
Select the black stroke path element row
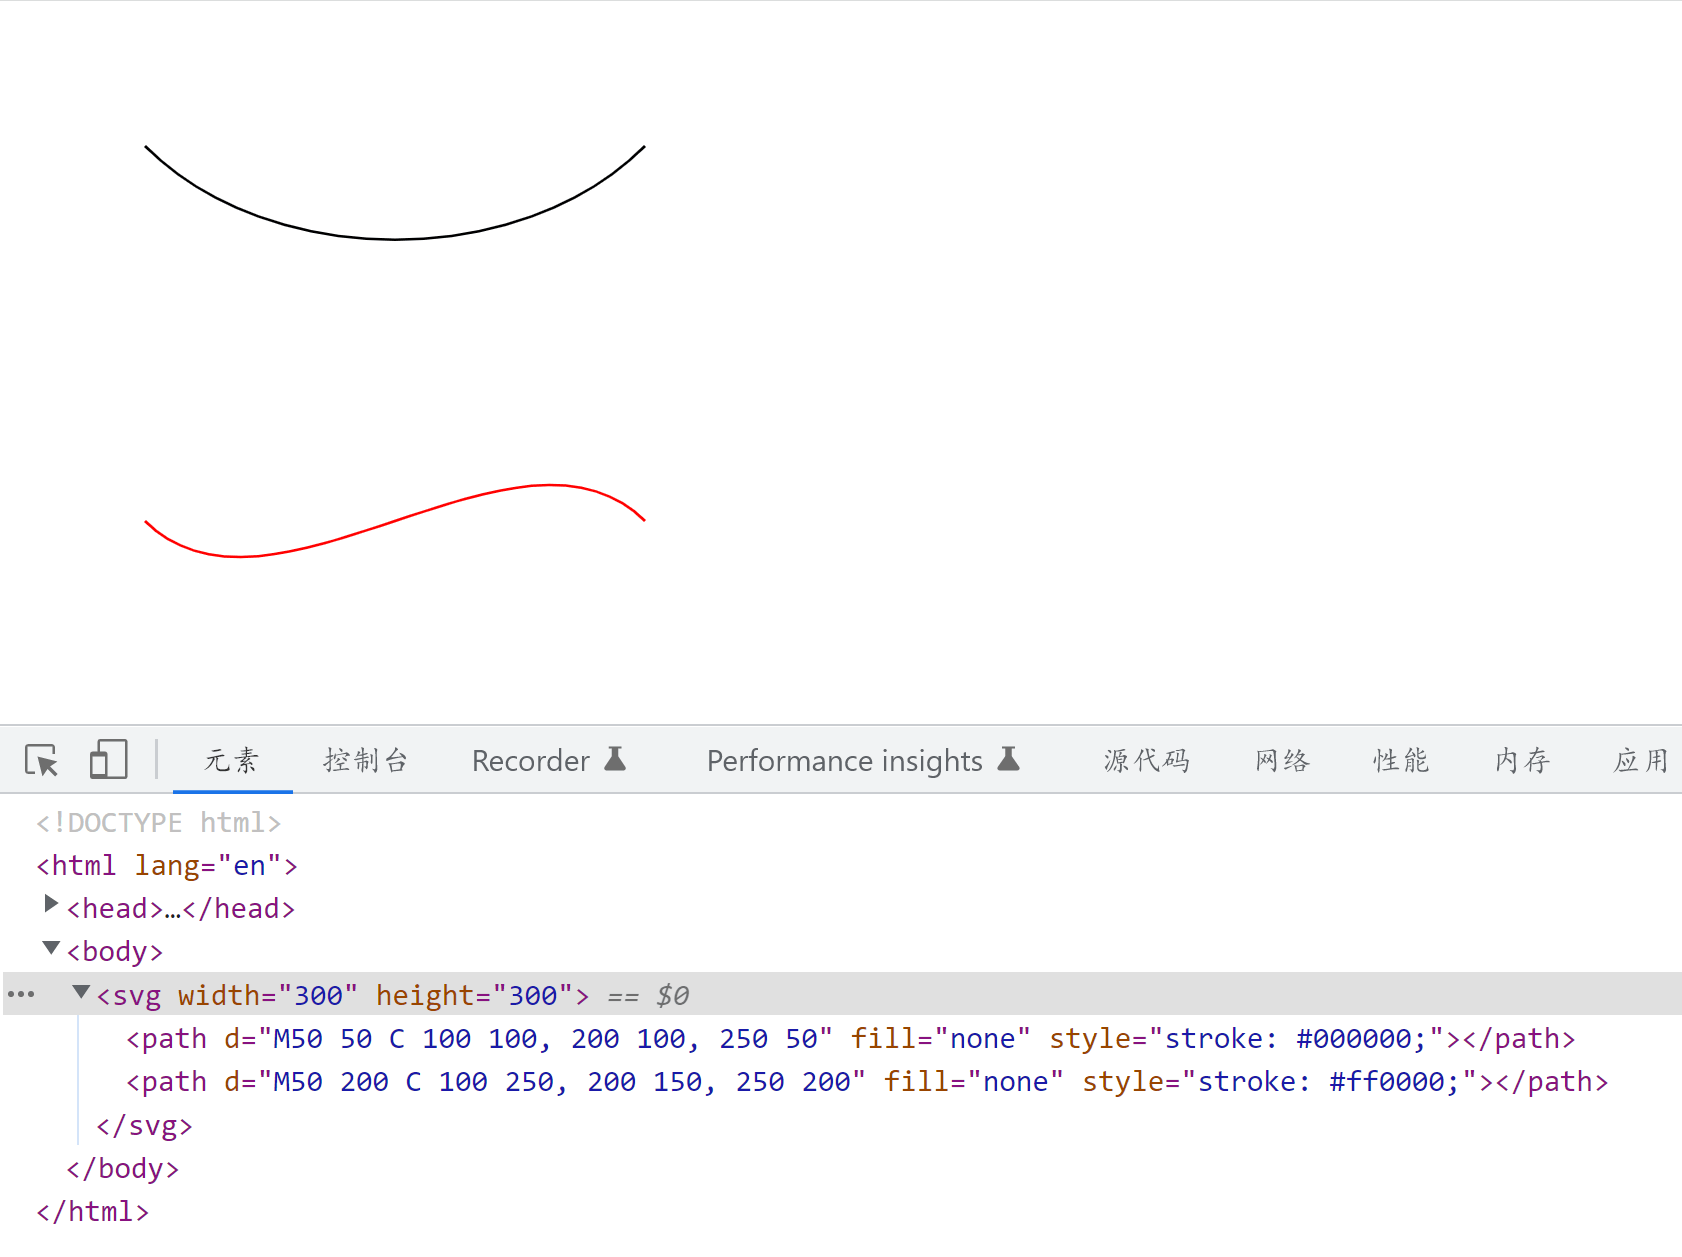point(851,1038)
